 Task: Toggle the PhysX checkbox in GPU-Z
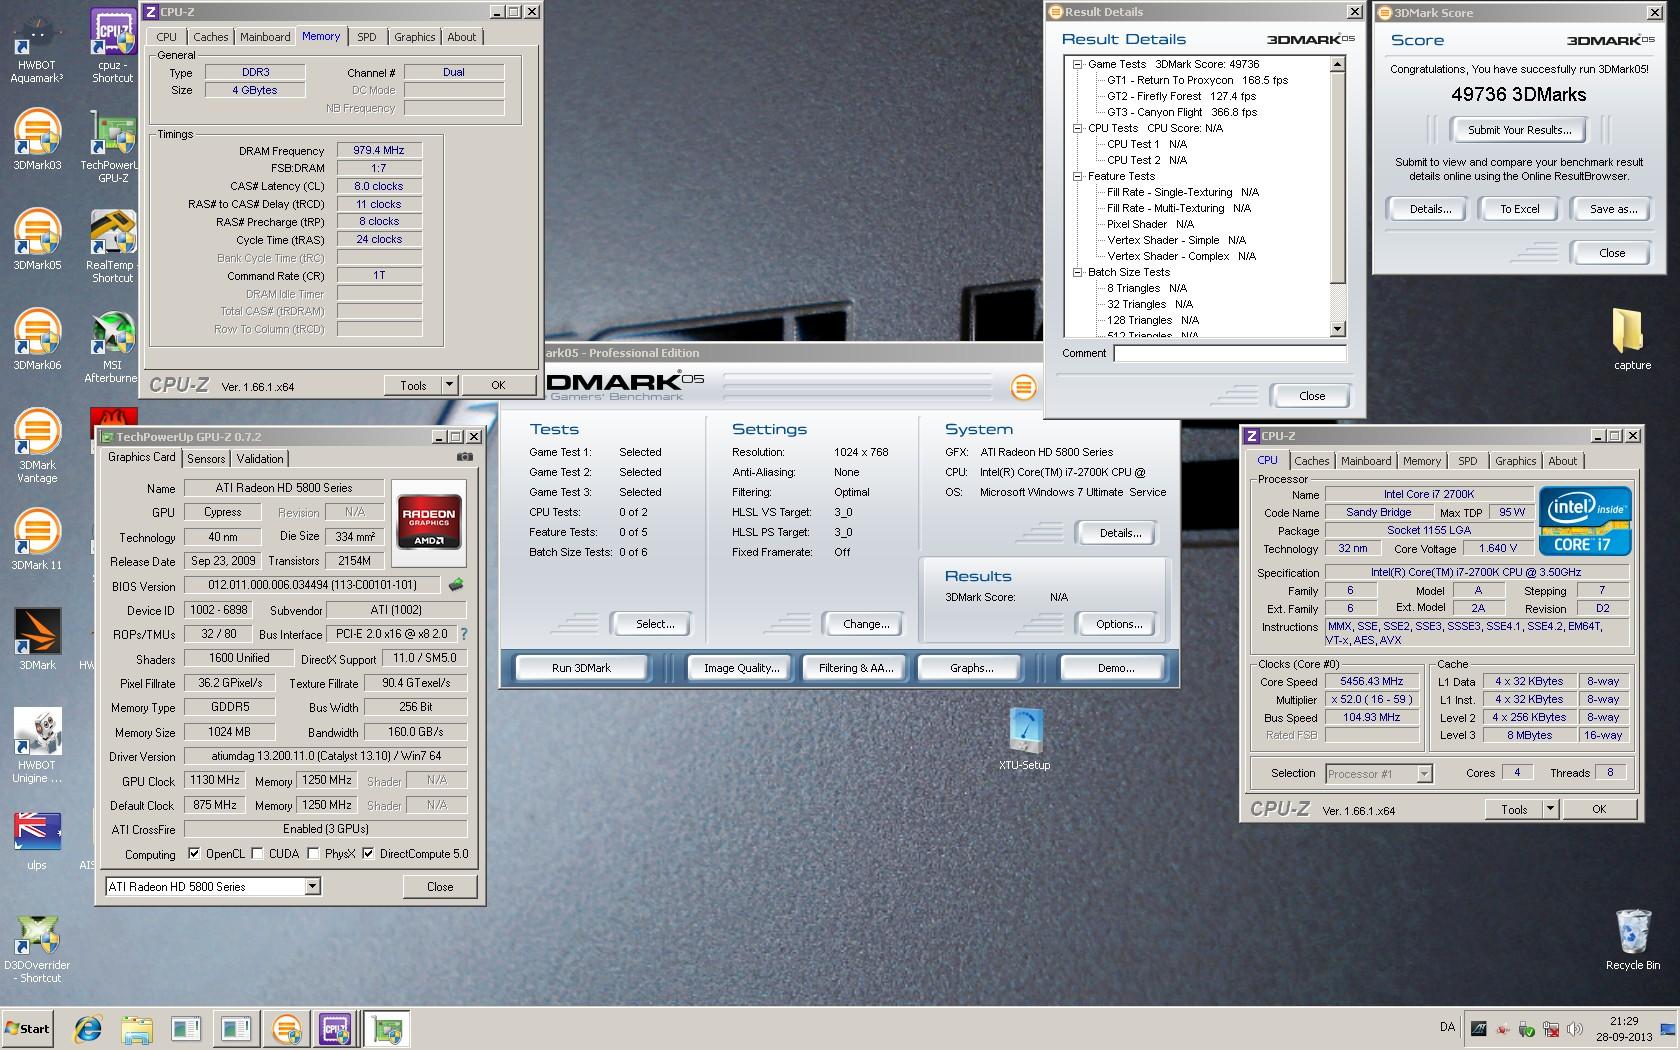[313, 854]
